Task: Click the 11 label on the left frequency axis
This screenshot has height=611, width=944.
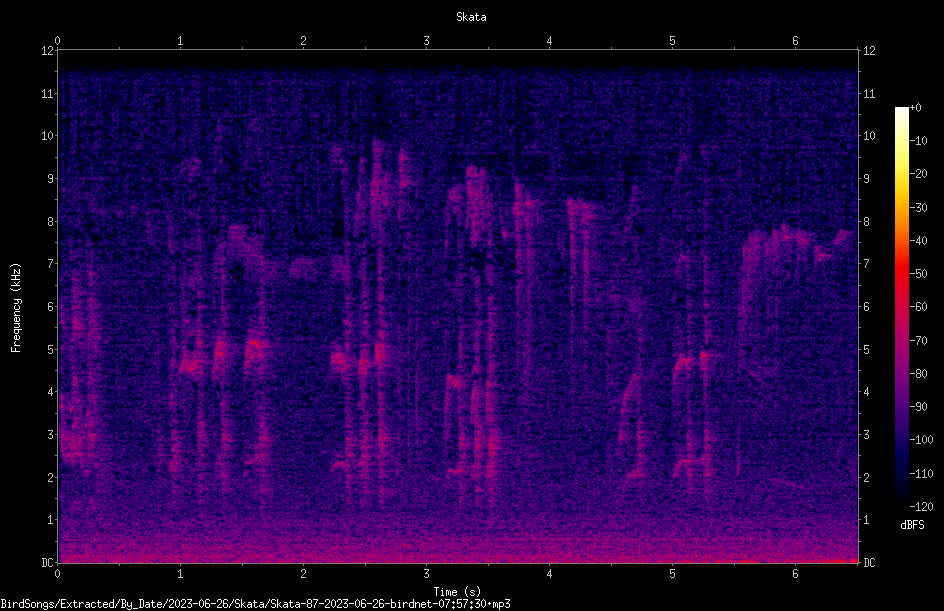Action: point(47,94)
